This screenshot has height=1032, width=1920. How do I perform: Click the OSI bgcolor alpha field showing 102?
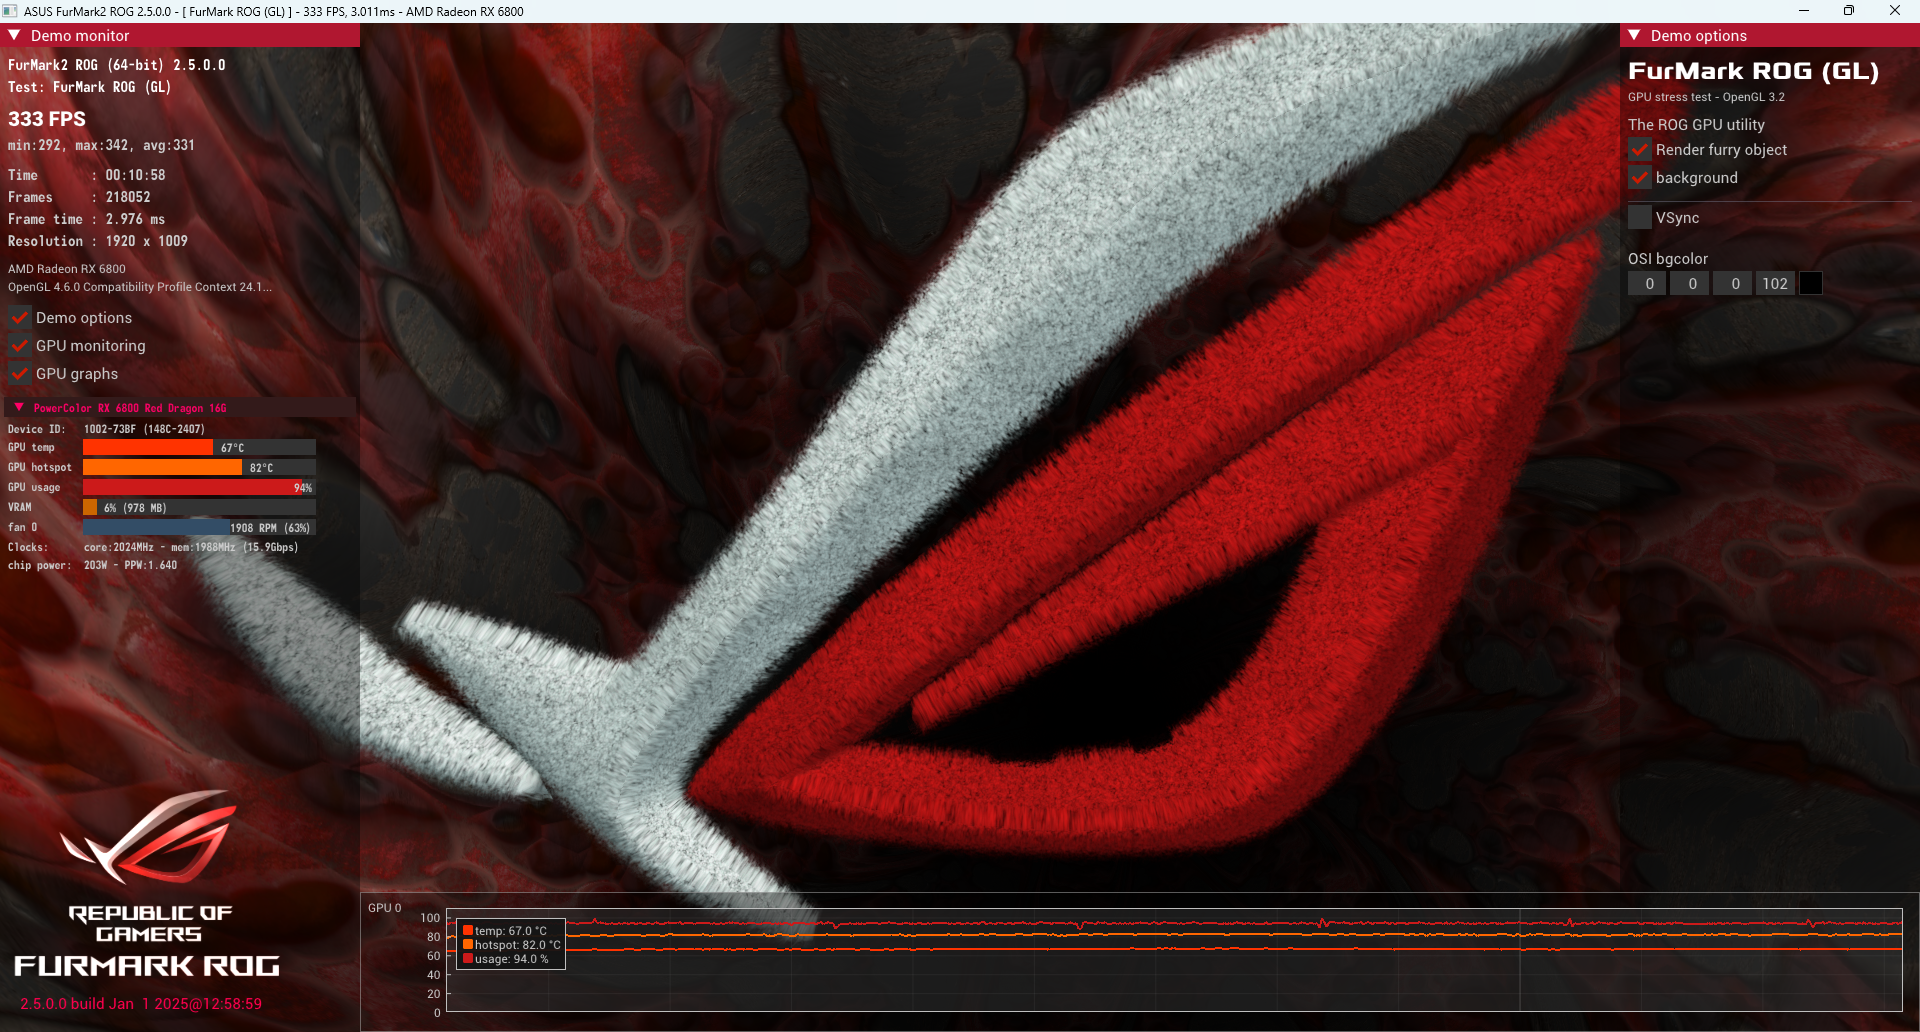1775,284
